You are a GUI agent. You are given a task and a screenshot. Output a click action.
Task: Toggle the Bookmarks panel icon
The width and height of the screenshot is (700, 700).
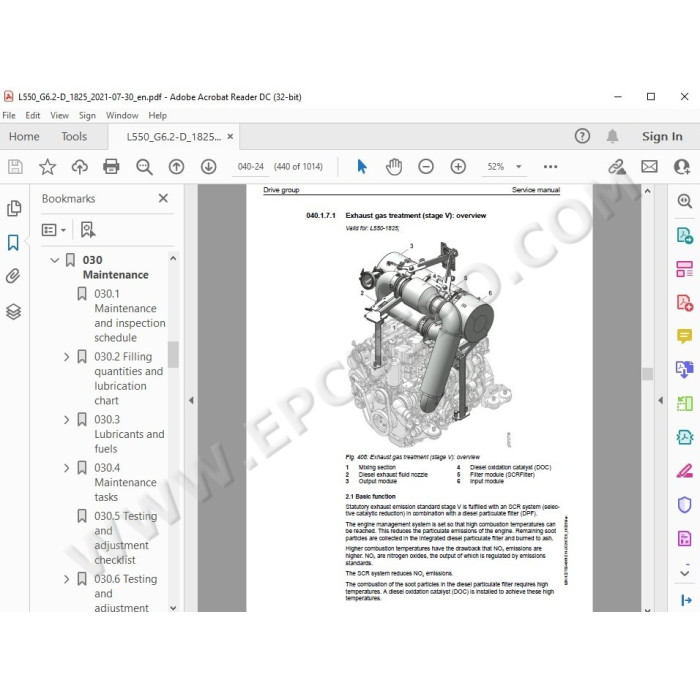[x=13, y=243]
